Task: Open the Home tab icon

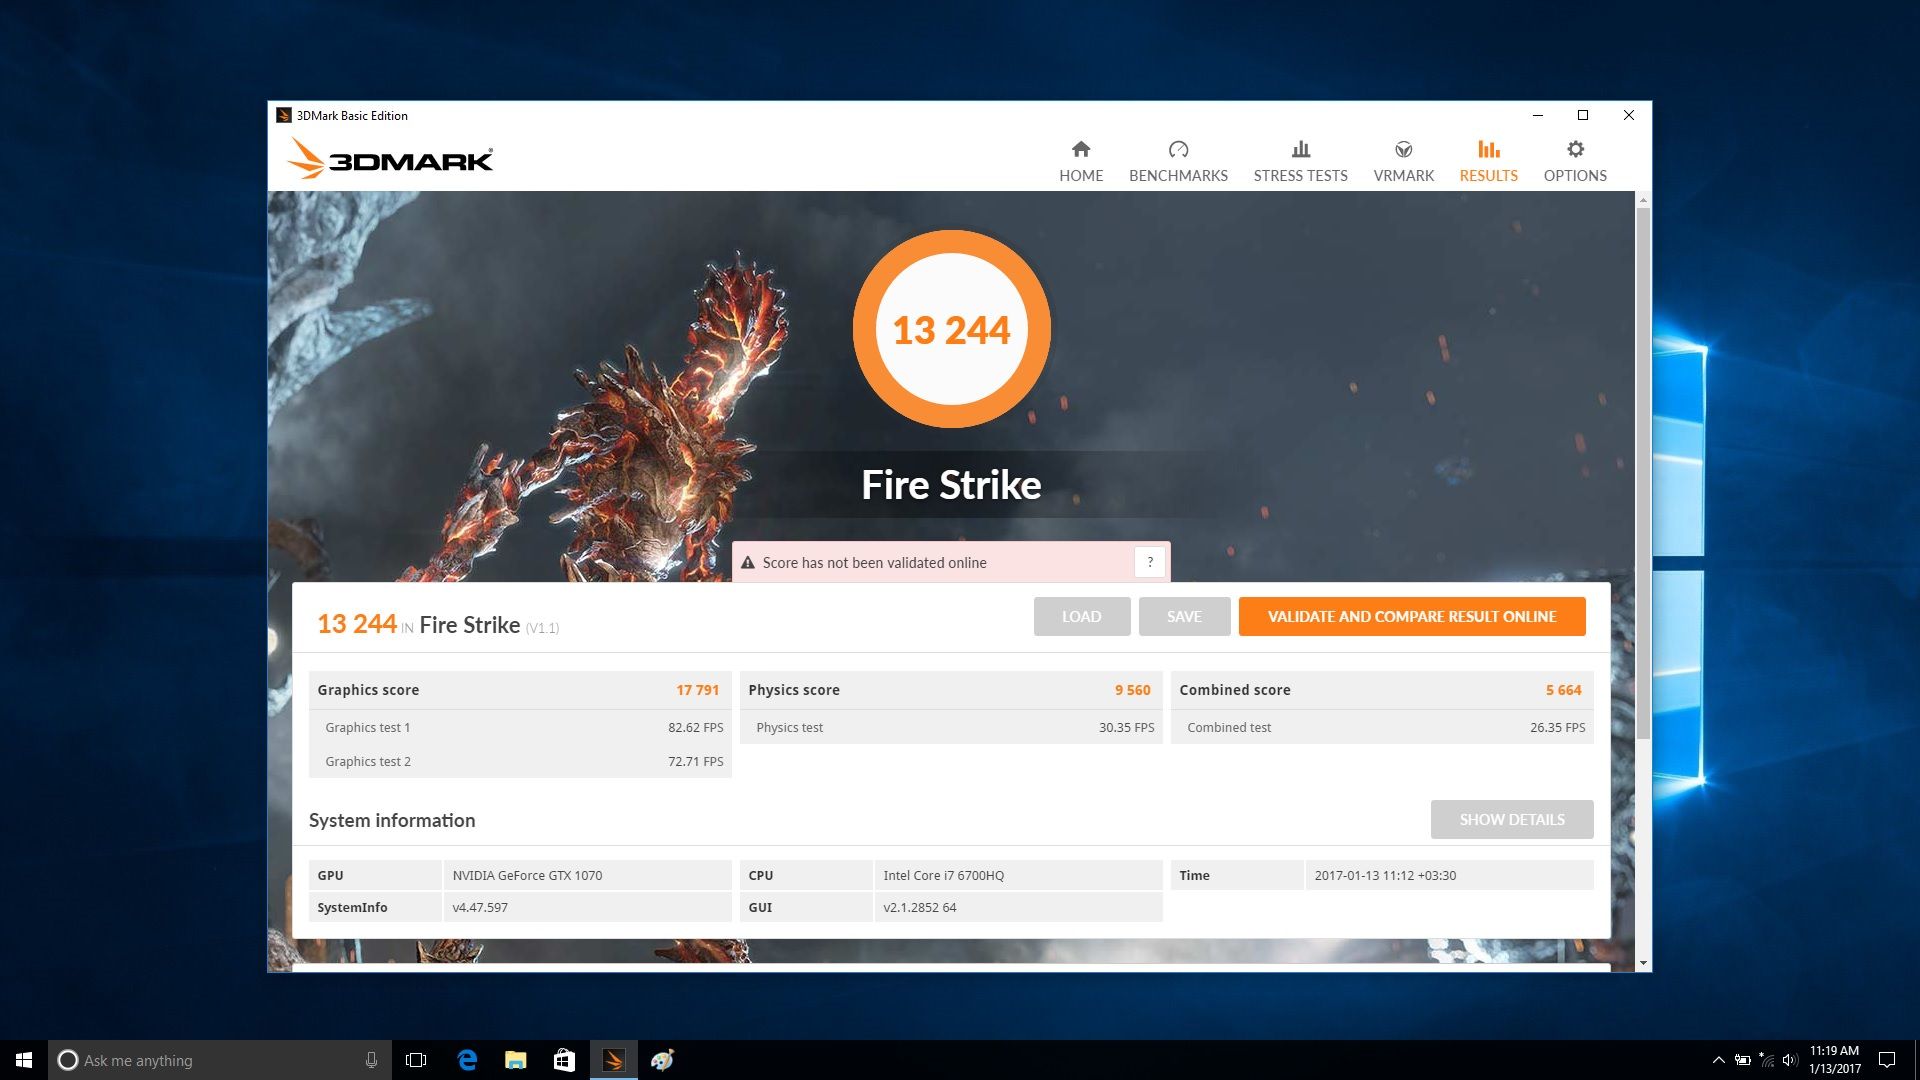Action: (x=1081, y=149)
